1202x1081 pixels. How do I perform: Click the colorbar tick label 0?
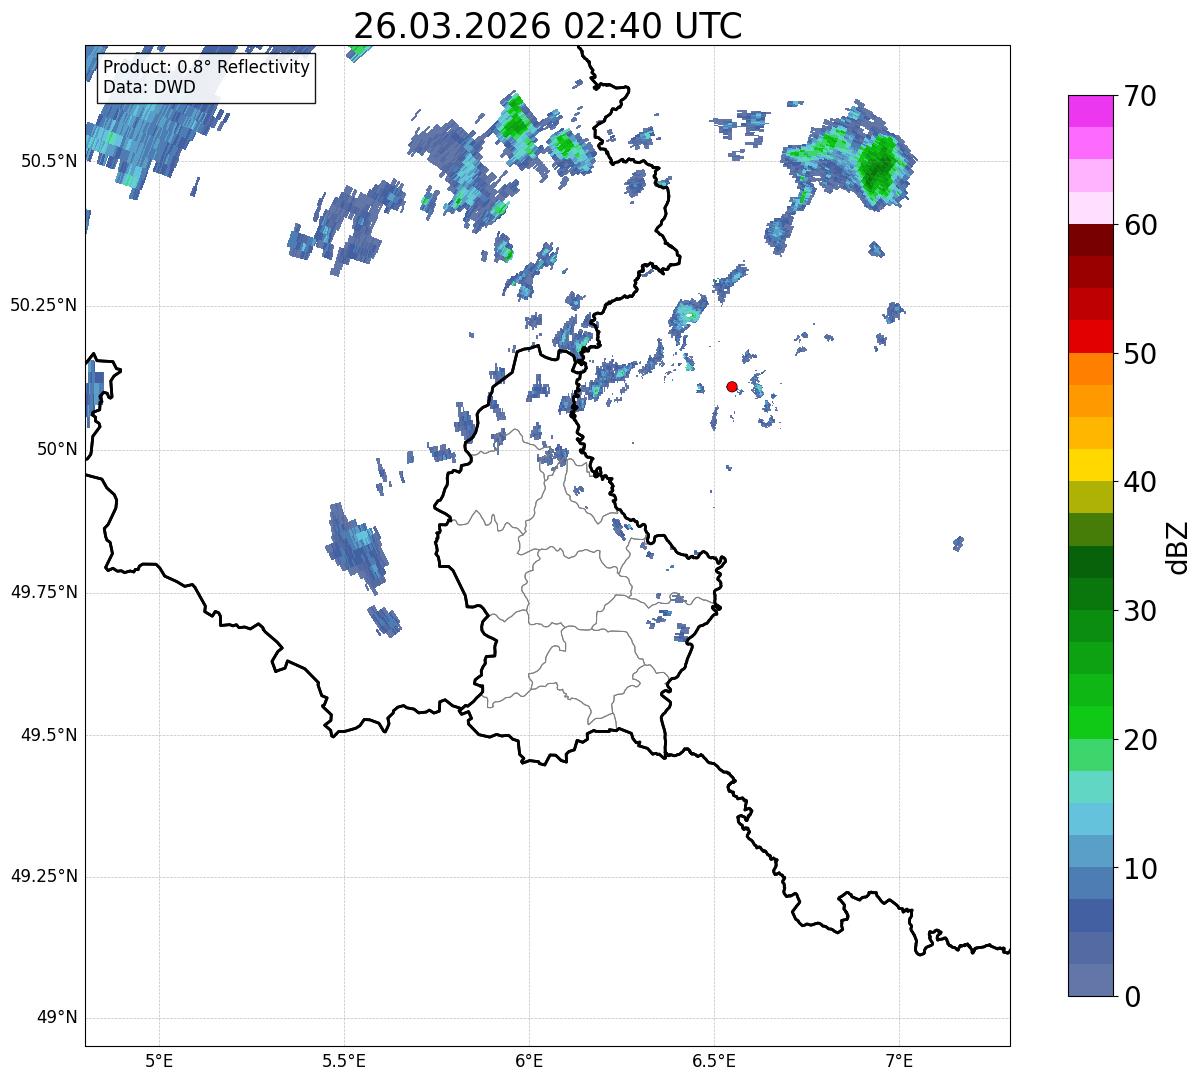(1131, 996)
